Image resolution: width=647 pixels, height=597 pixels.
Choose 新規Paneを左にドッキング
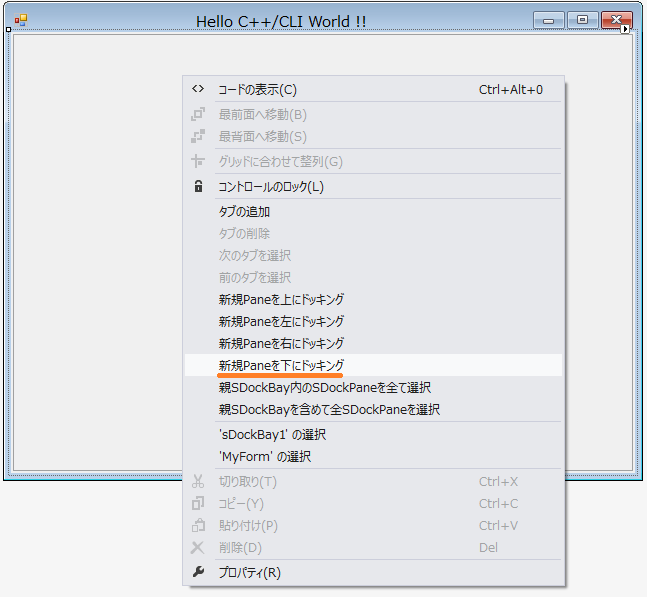(x=373, y=321)
